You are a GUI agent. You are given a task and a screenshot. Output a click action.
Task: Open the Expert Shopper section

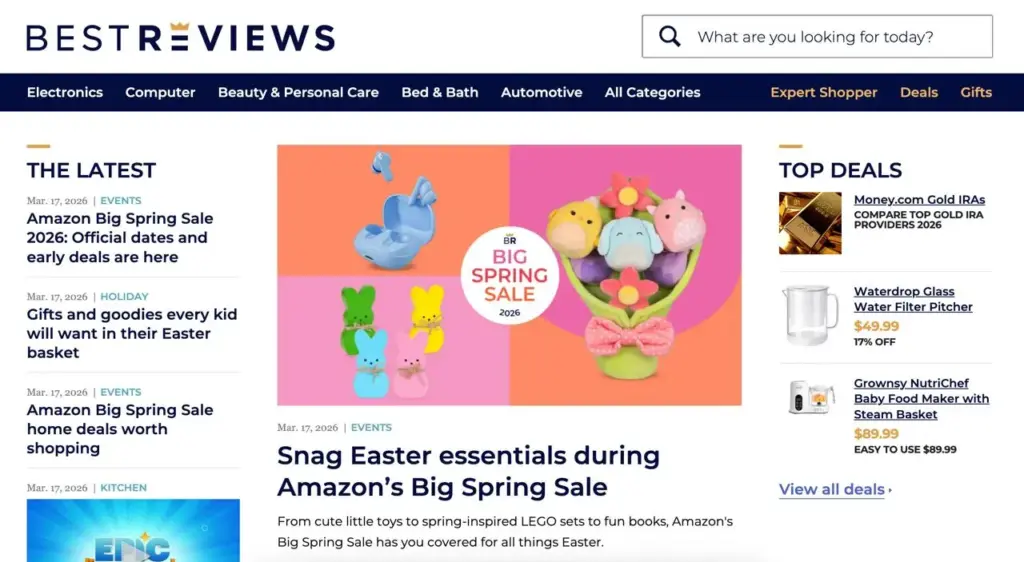click(824, 92)
